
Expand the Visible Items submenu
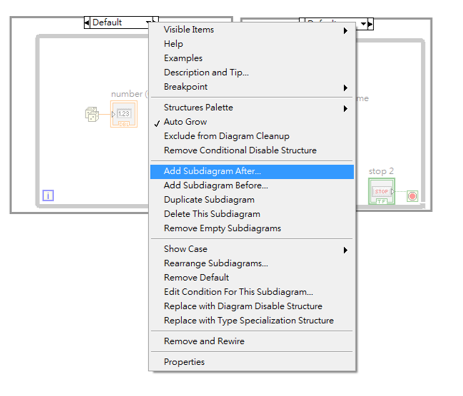252,30
